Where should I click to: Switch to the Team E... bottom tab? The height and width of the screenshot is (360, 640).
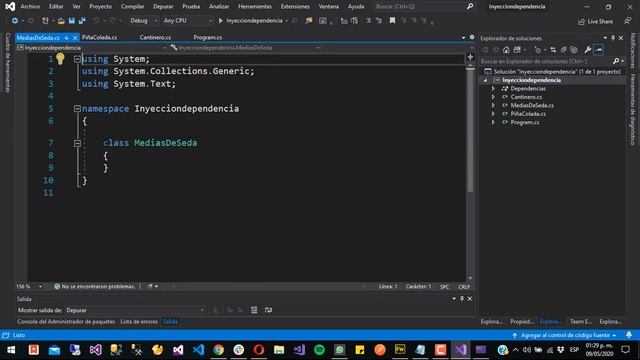[x=580, y=322]
